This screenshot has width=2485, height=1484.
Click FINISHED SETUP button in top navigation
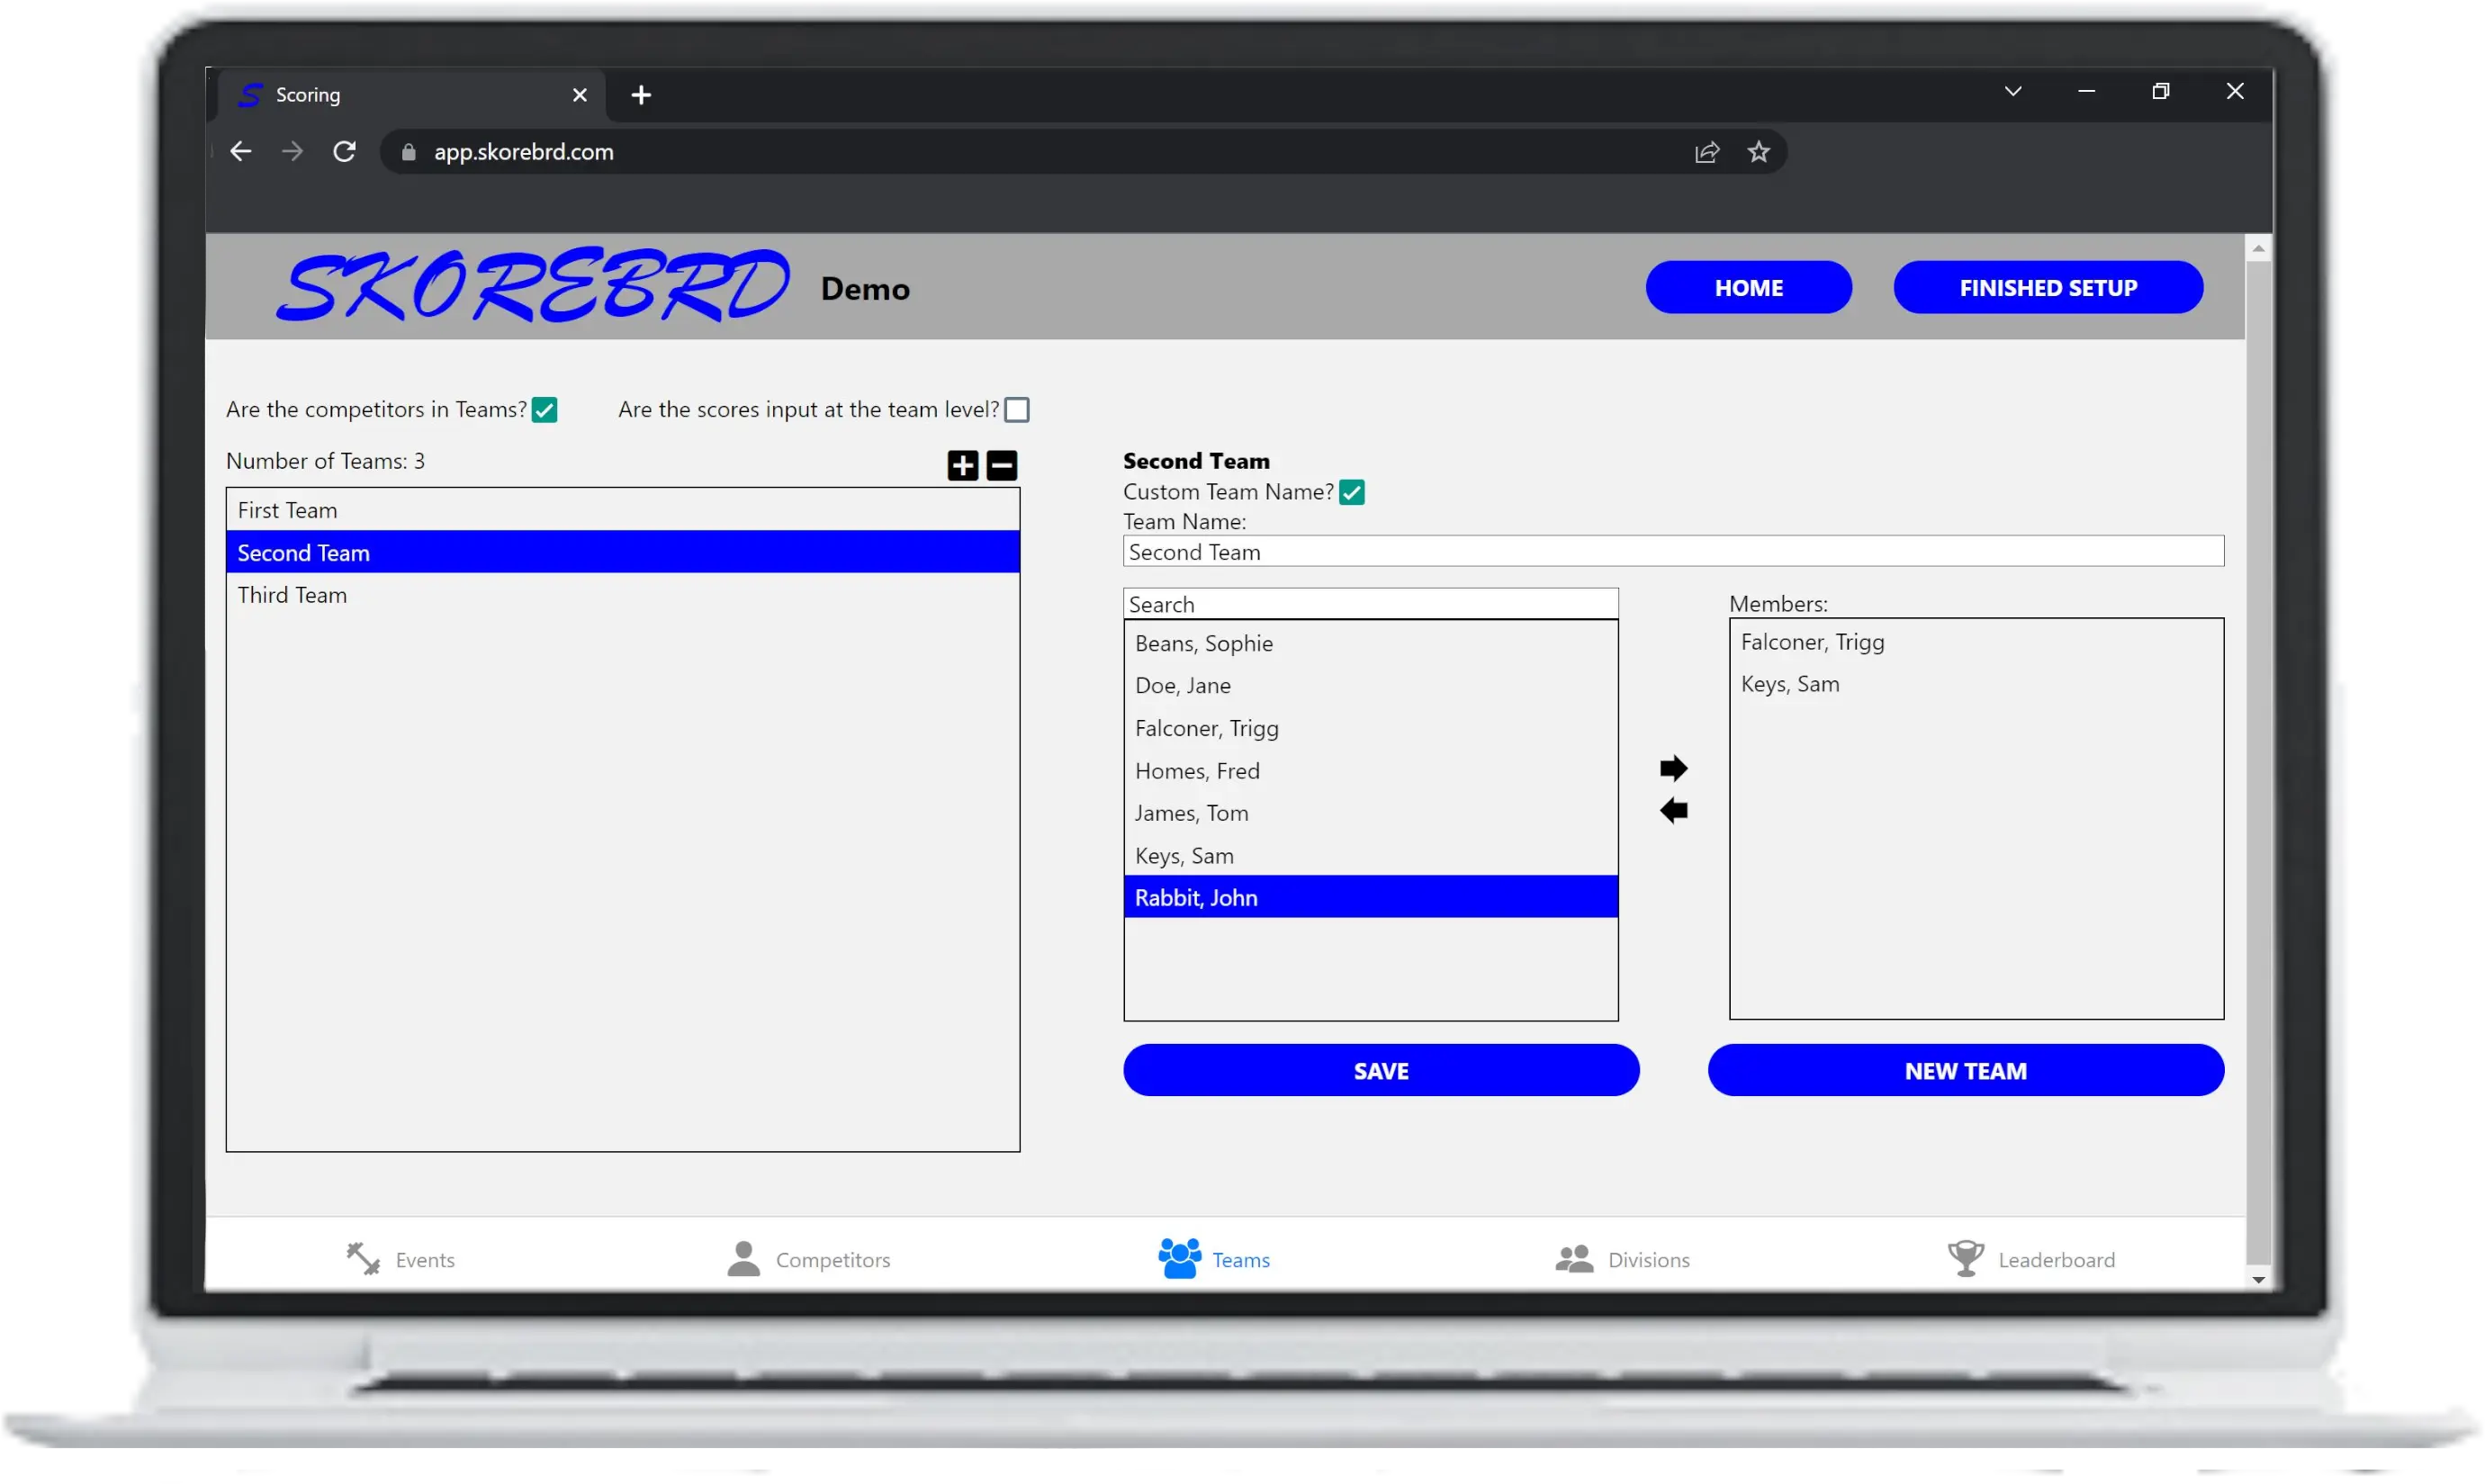tap(2048, 286)
